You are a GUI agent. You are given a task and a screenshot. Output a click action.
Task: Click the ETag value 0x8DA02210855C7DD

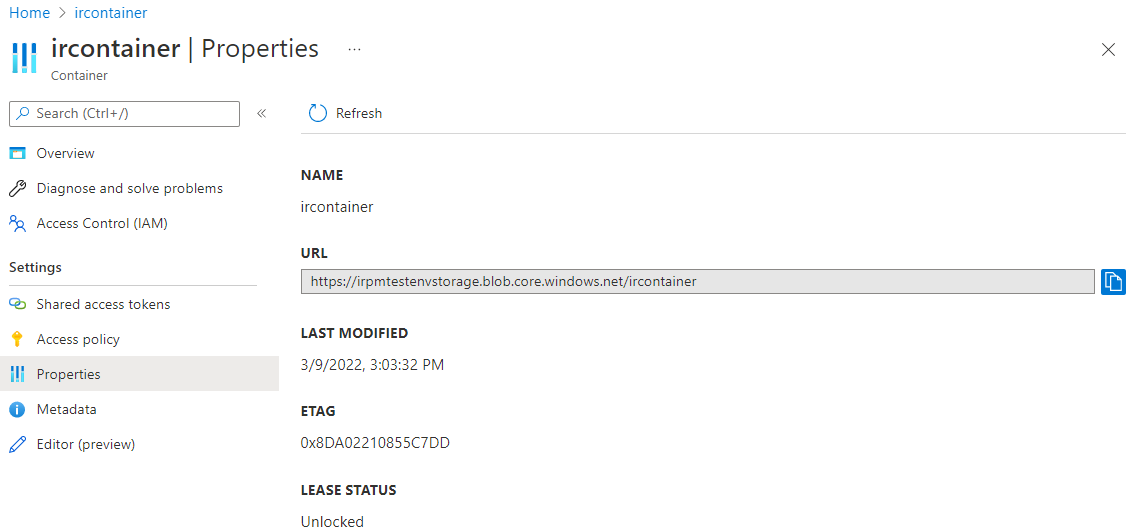point(375,443)
